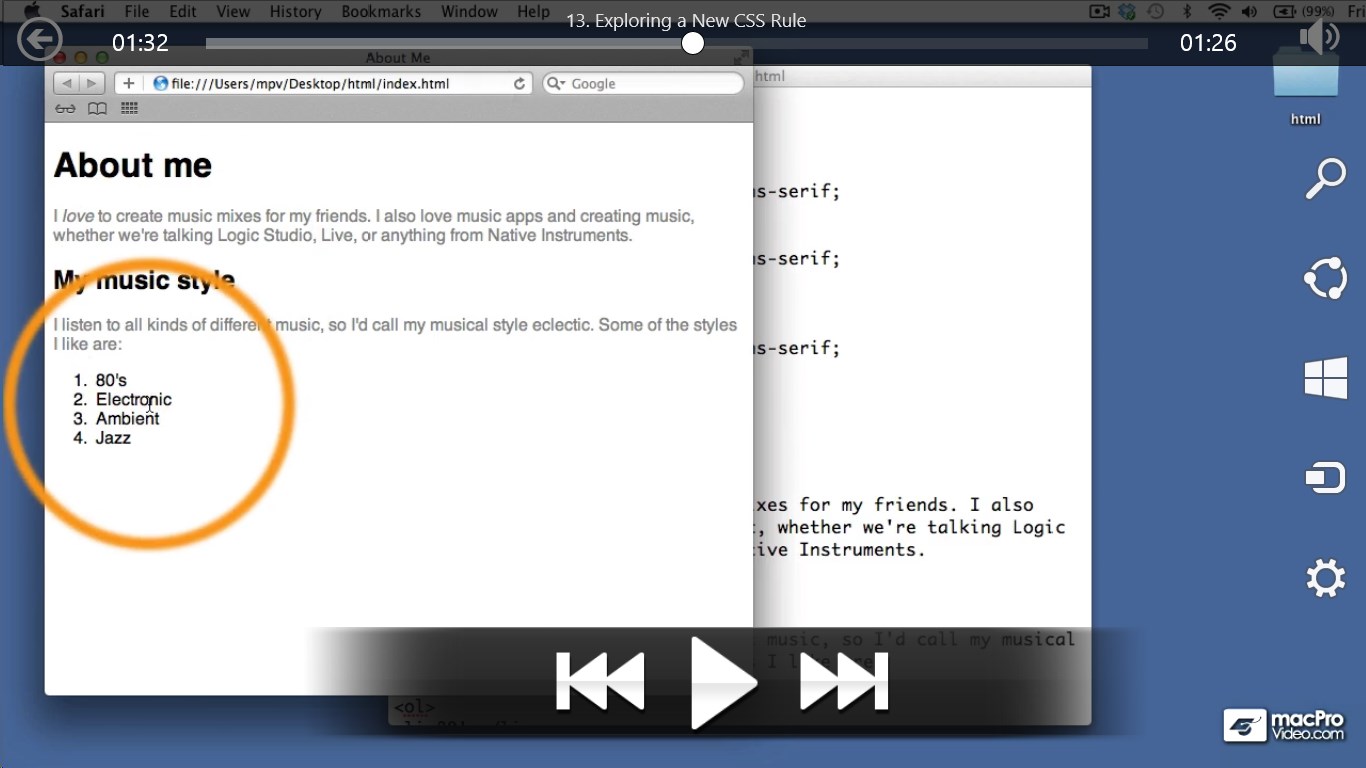Viewport: 1366px width, 768px height.
Task: Open the Time Machine menu extra
Action: coord(1156,11)
